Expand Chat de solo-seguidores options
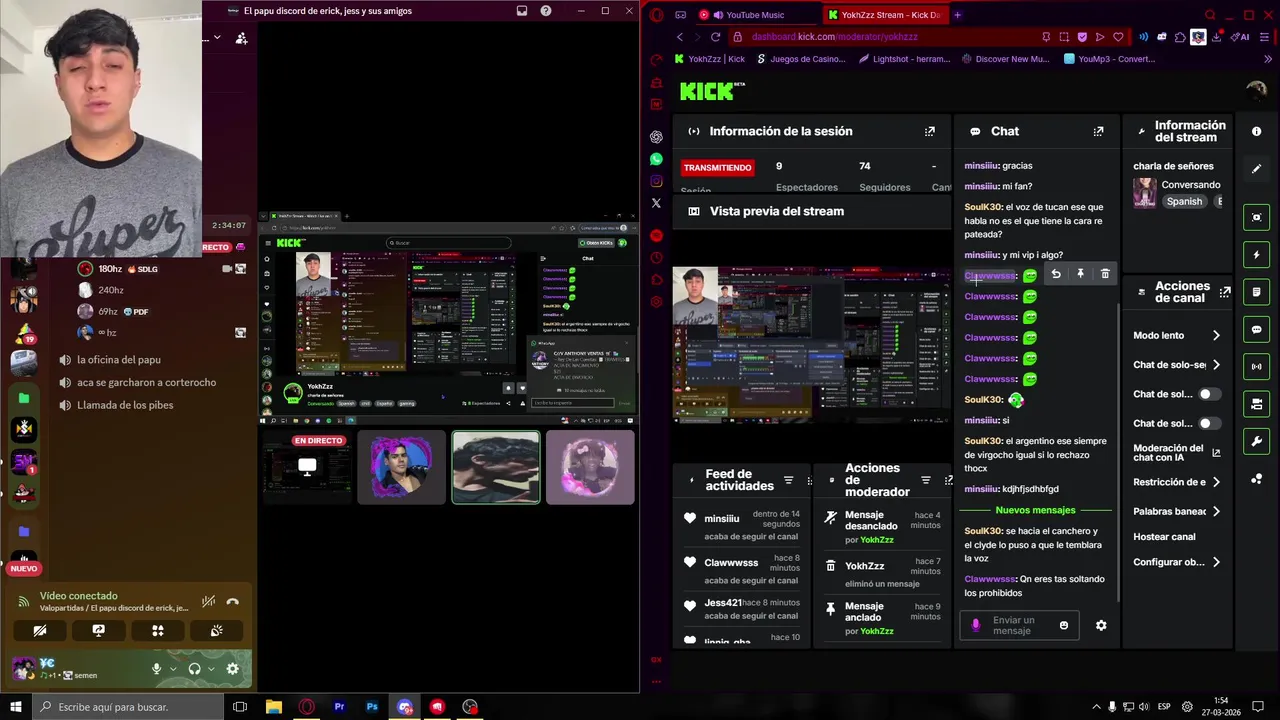This screenshot has height=720, width=1280. pyautogui.click(x=1216, y=365)
